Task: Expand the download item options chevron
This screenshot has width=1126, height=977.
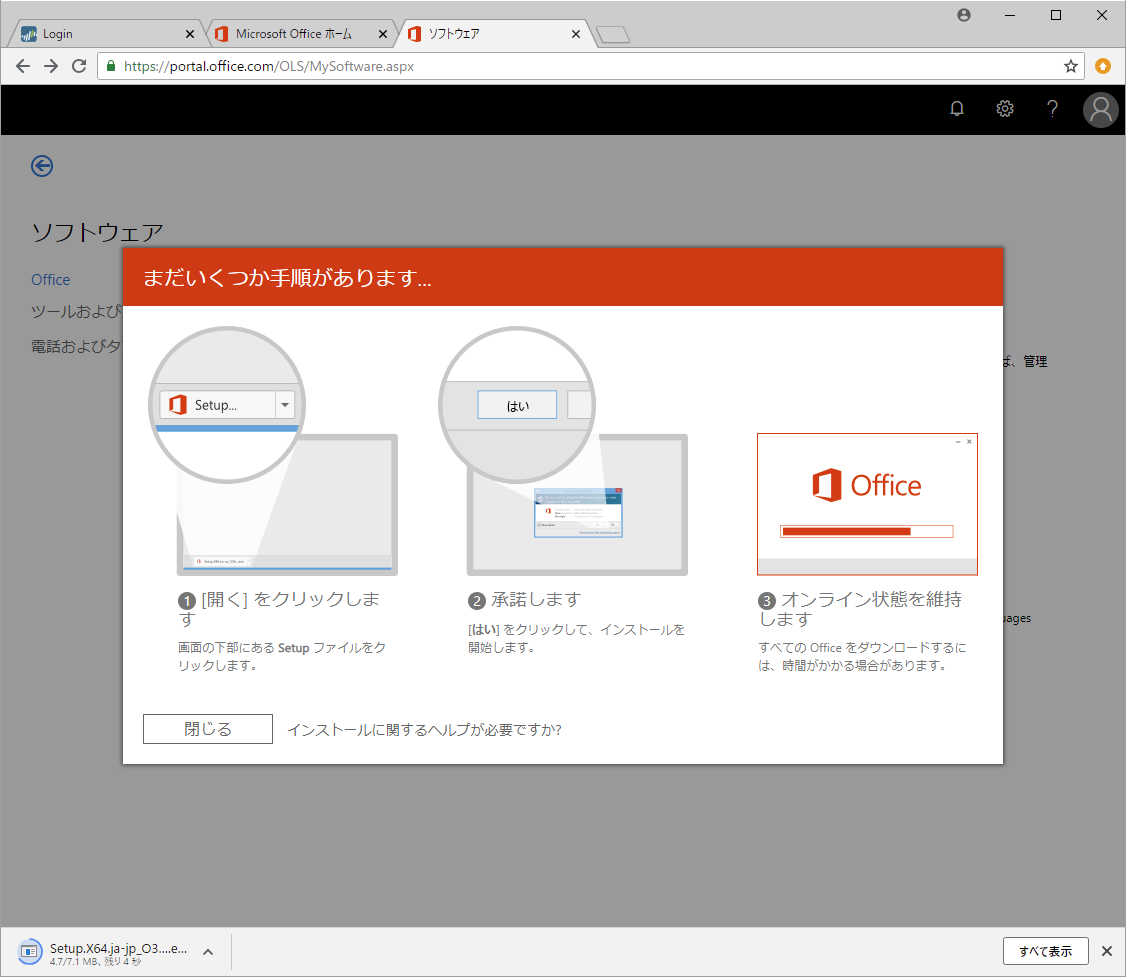Action: [208, 952]
